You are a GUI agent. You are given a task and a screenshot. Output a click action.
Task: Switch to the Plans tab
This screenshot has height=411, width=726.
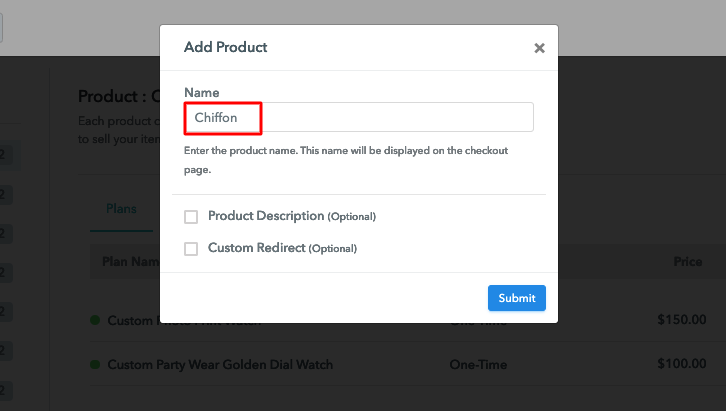click(121, 209)
